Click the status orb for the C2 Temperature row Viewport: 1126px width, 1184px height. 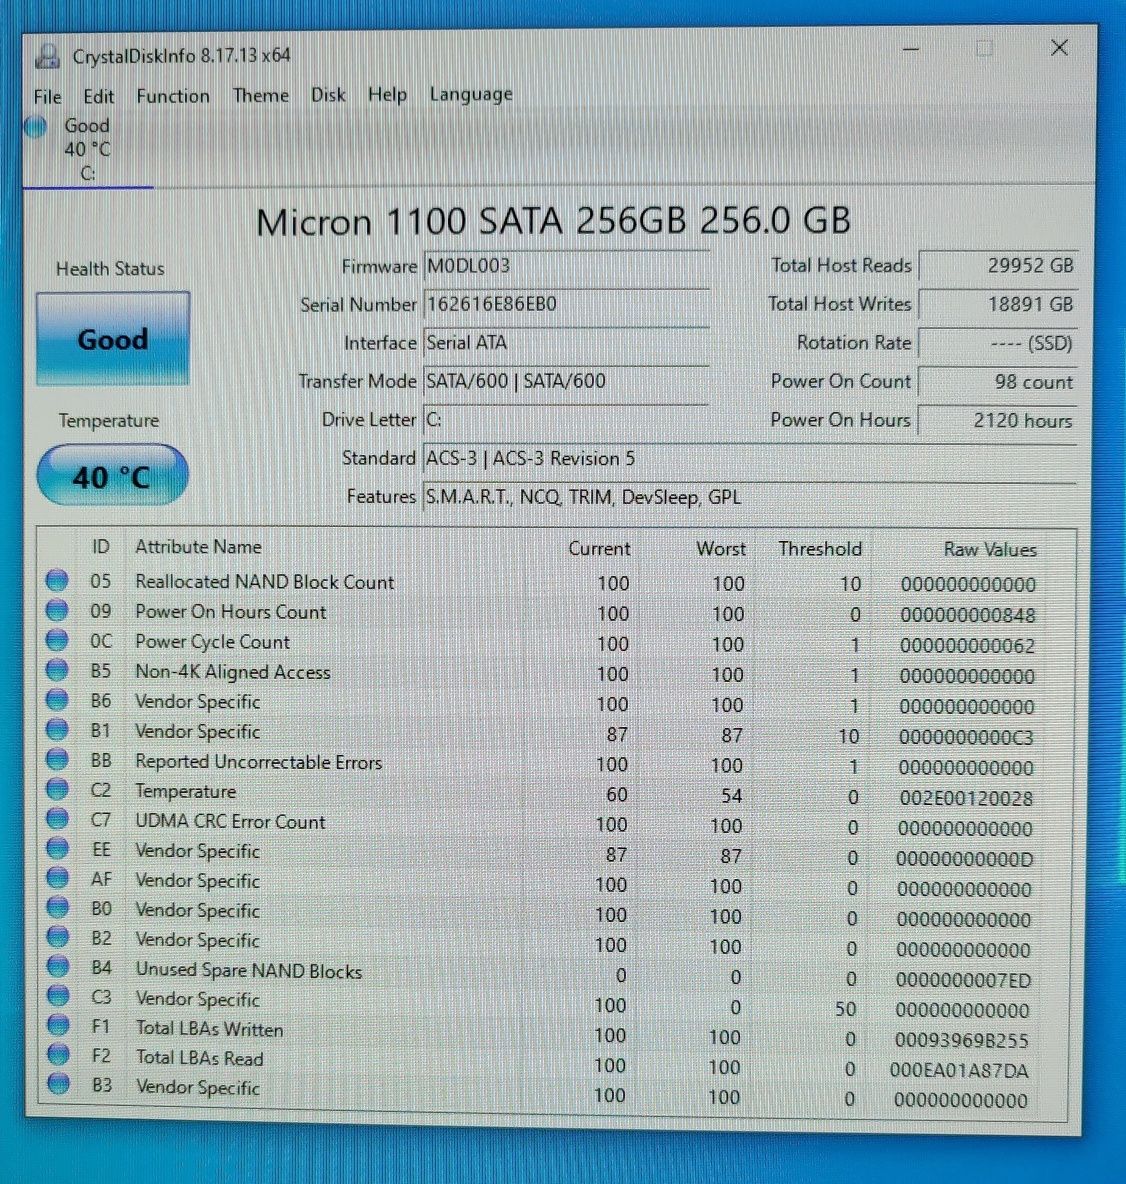(57, 788)
